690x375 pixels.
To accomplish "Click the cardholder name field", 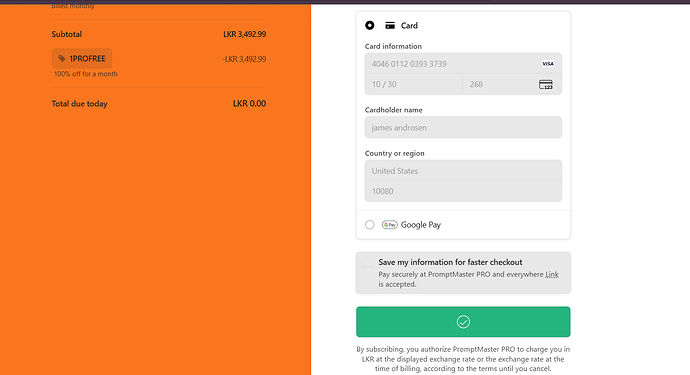I will pyautogui.click(x=463, y=128).
